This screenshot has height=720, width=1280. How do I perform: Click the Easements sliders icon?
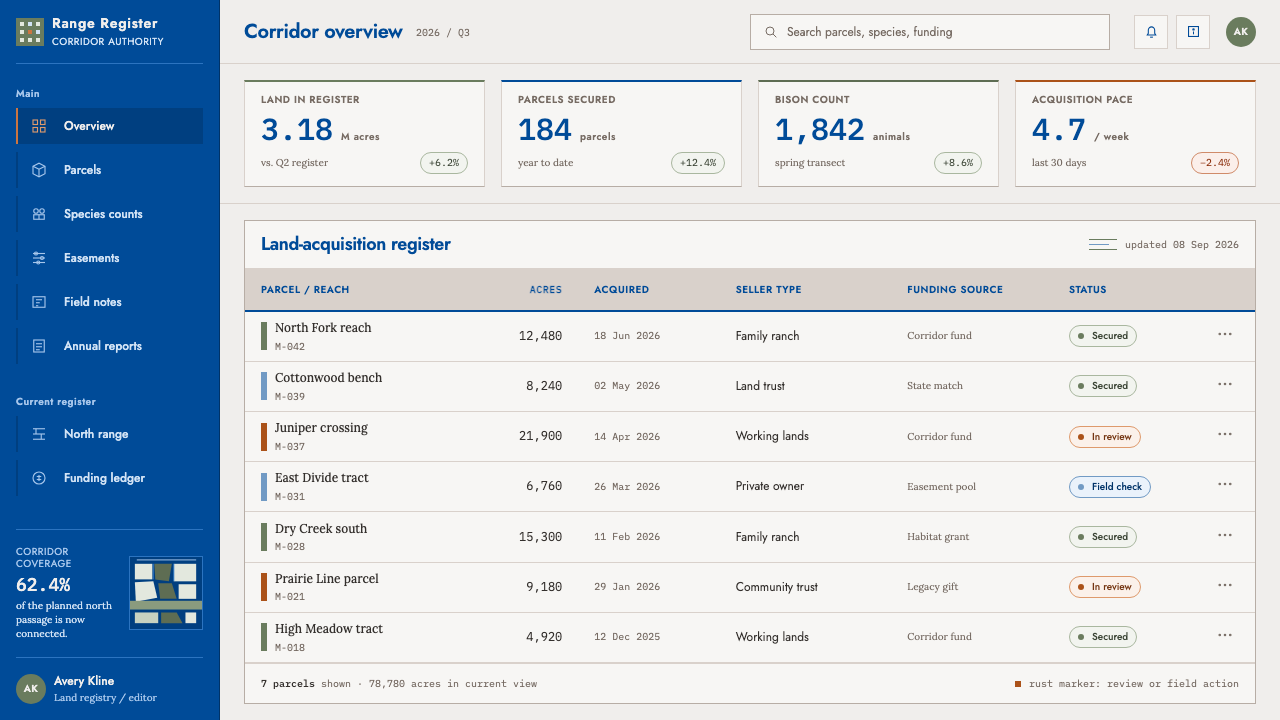click(39, 258)
